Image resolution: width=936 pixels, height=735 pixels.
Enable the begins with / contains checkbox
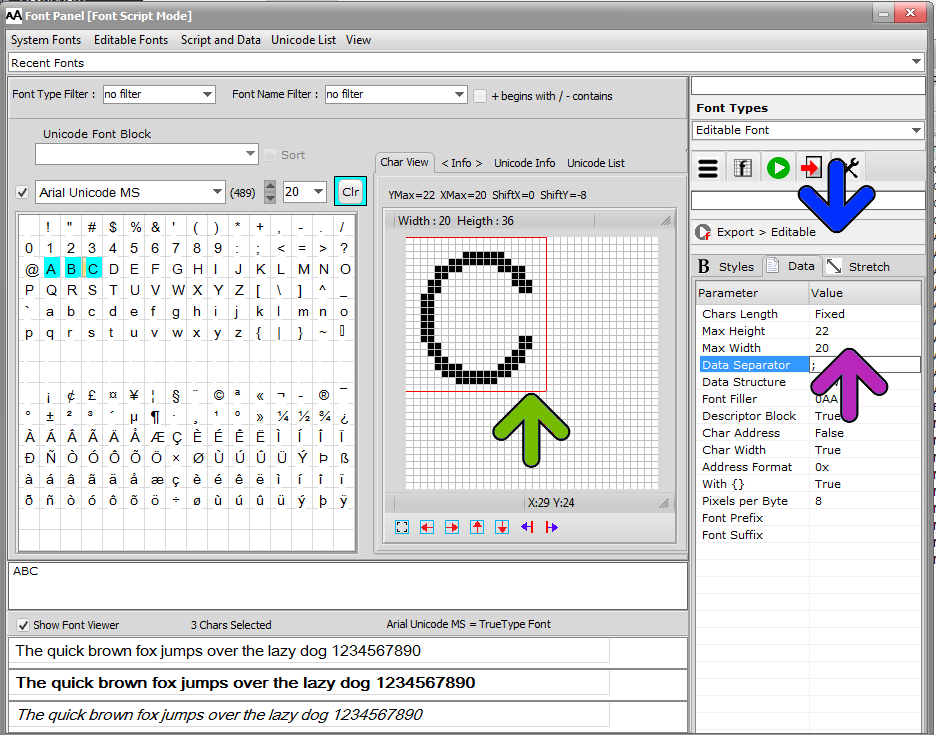480,96
